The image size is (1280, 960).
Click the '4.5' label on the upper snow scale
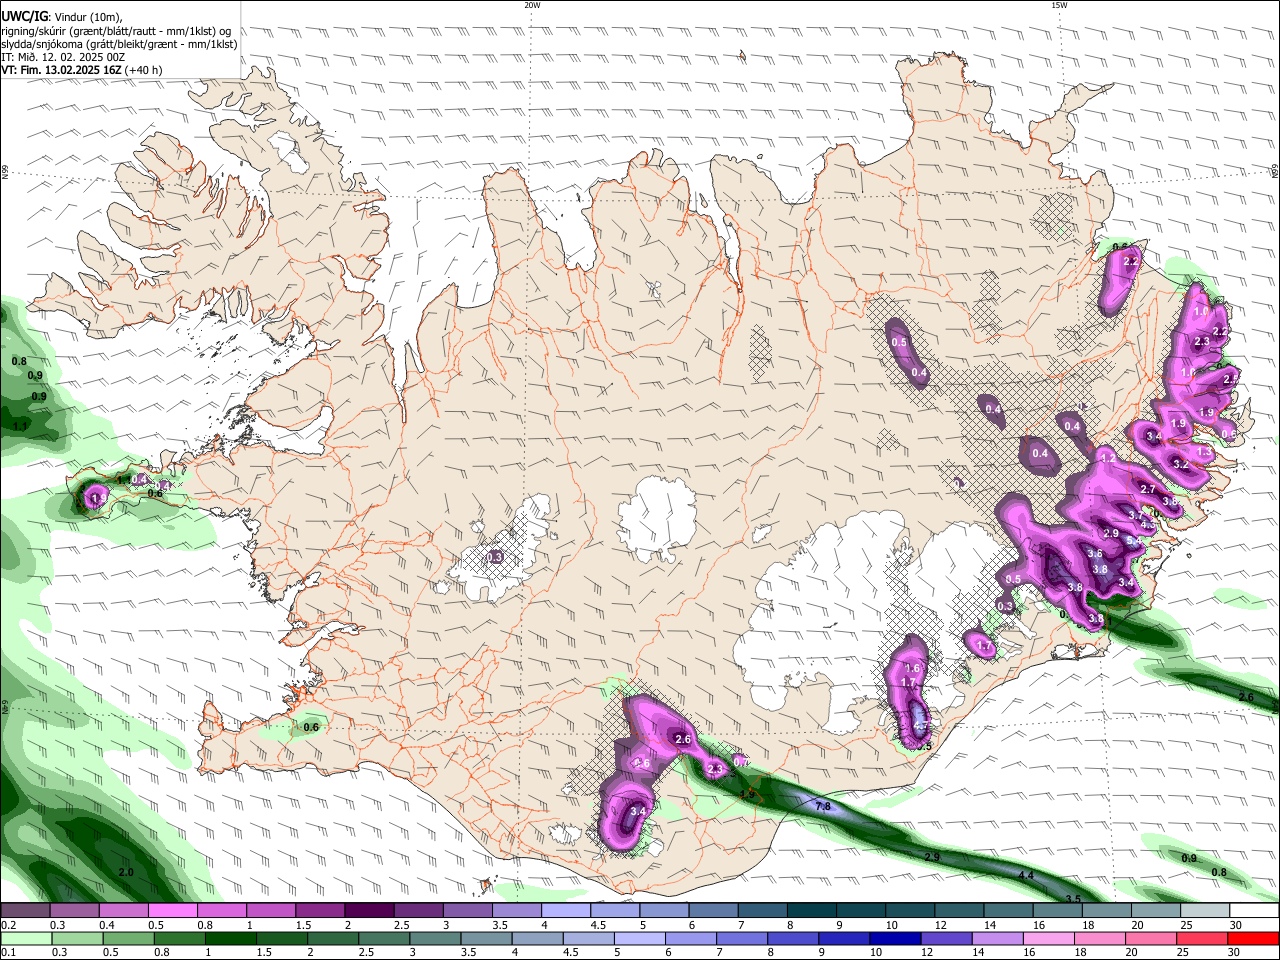coord(598,925)
